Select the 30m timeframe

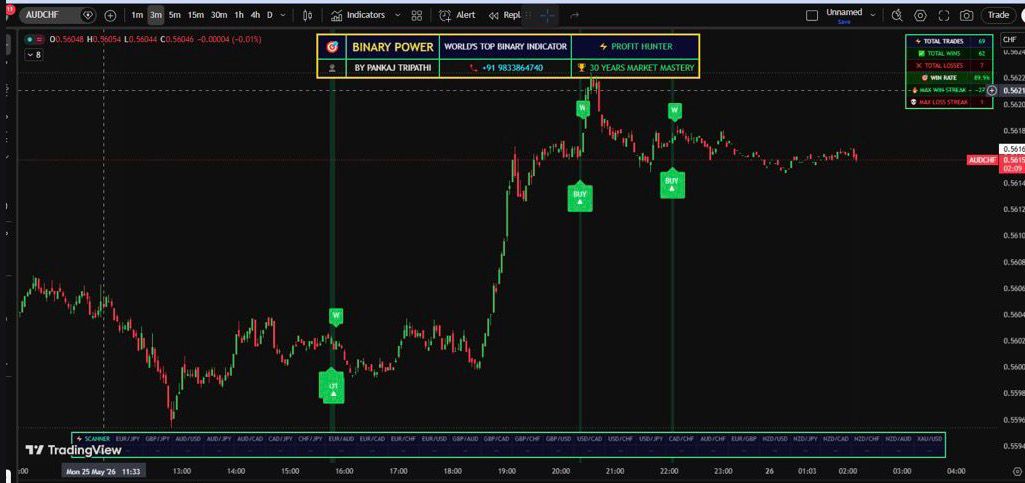click(x=219, y=15)
